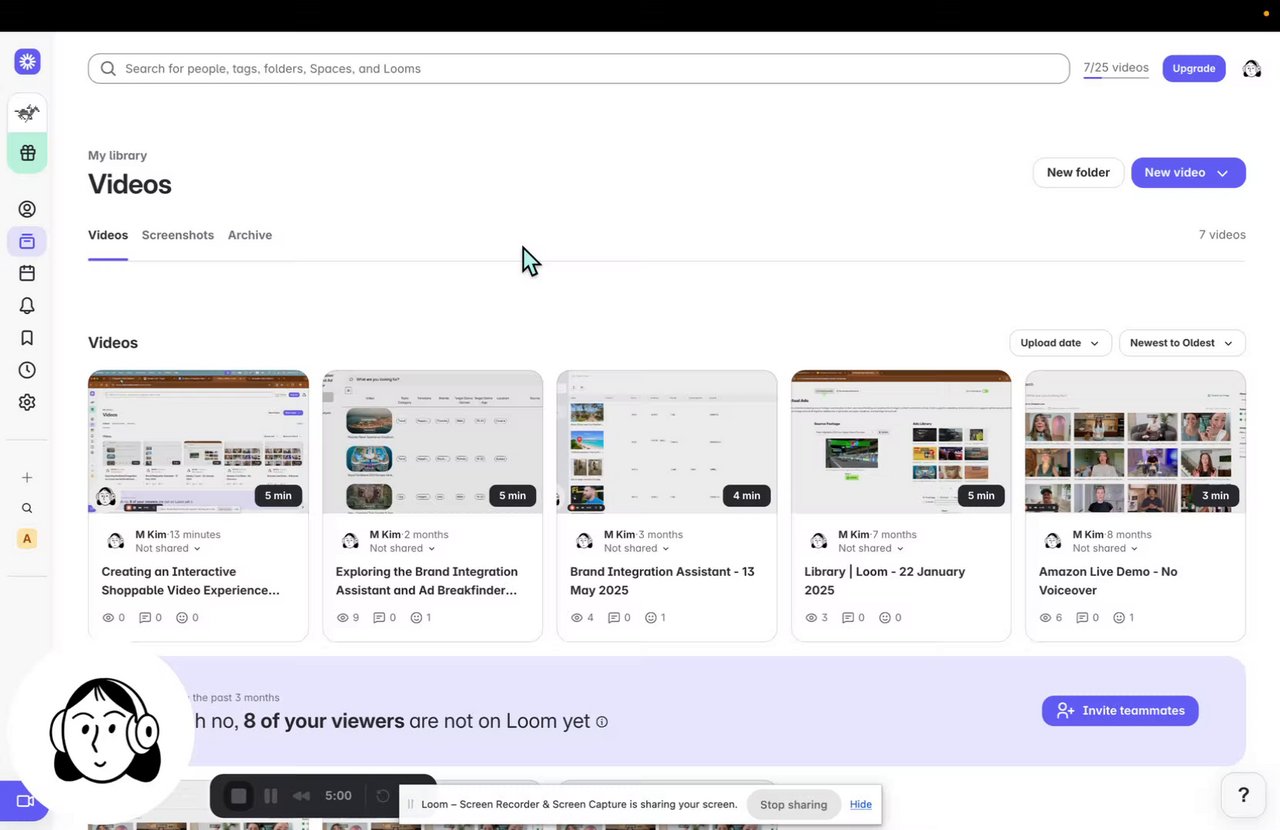Switch to the Screenshots tab
The image size is (1280, 830).
[x=178, y=235]
